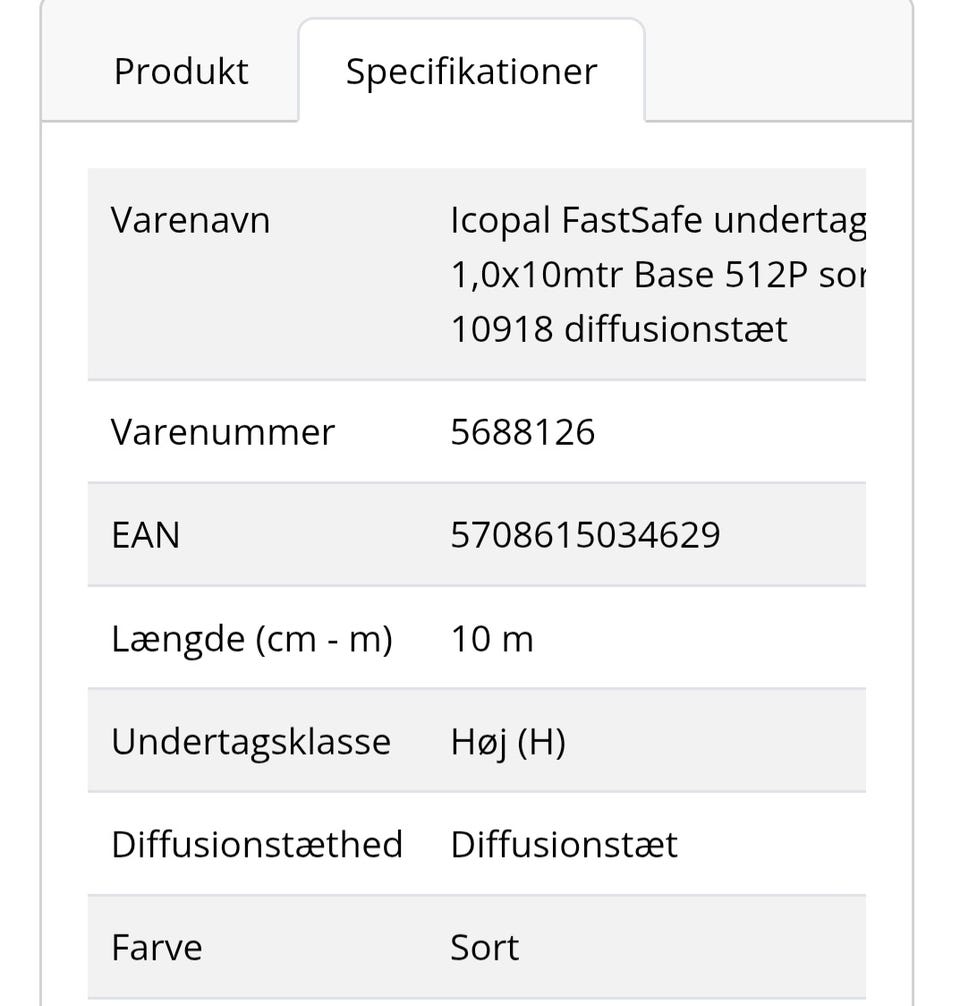Click the EAN label
The height and width of the screenshot is (1006, 960).
[145, 535]
